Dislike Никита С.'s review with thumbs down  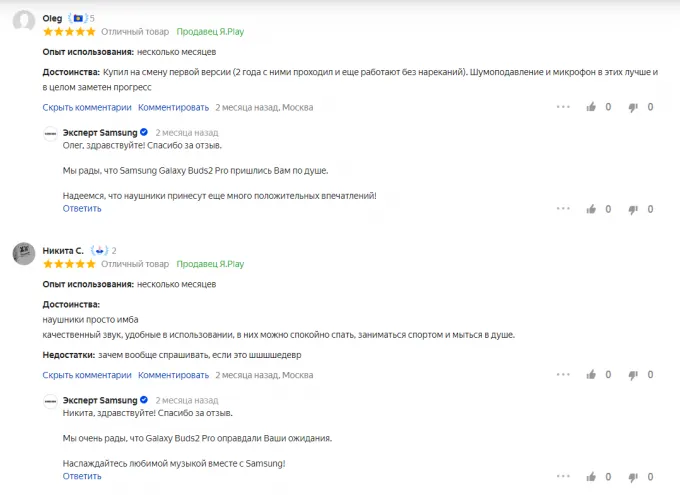click(x=634, y=375)
